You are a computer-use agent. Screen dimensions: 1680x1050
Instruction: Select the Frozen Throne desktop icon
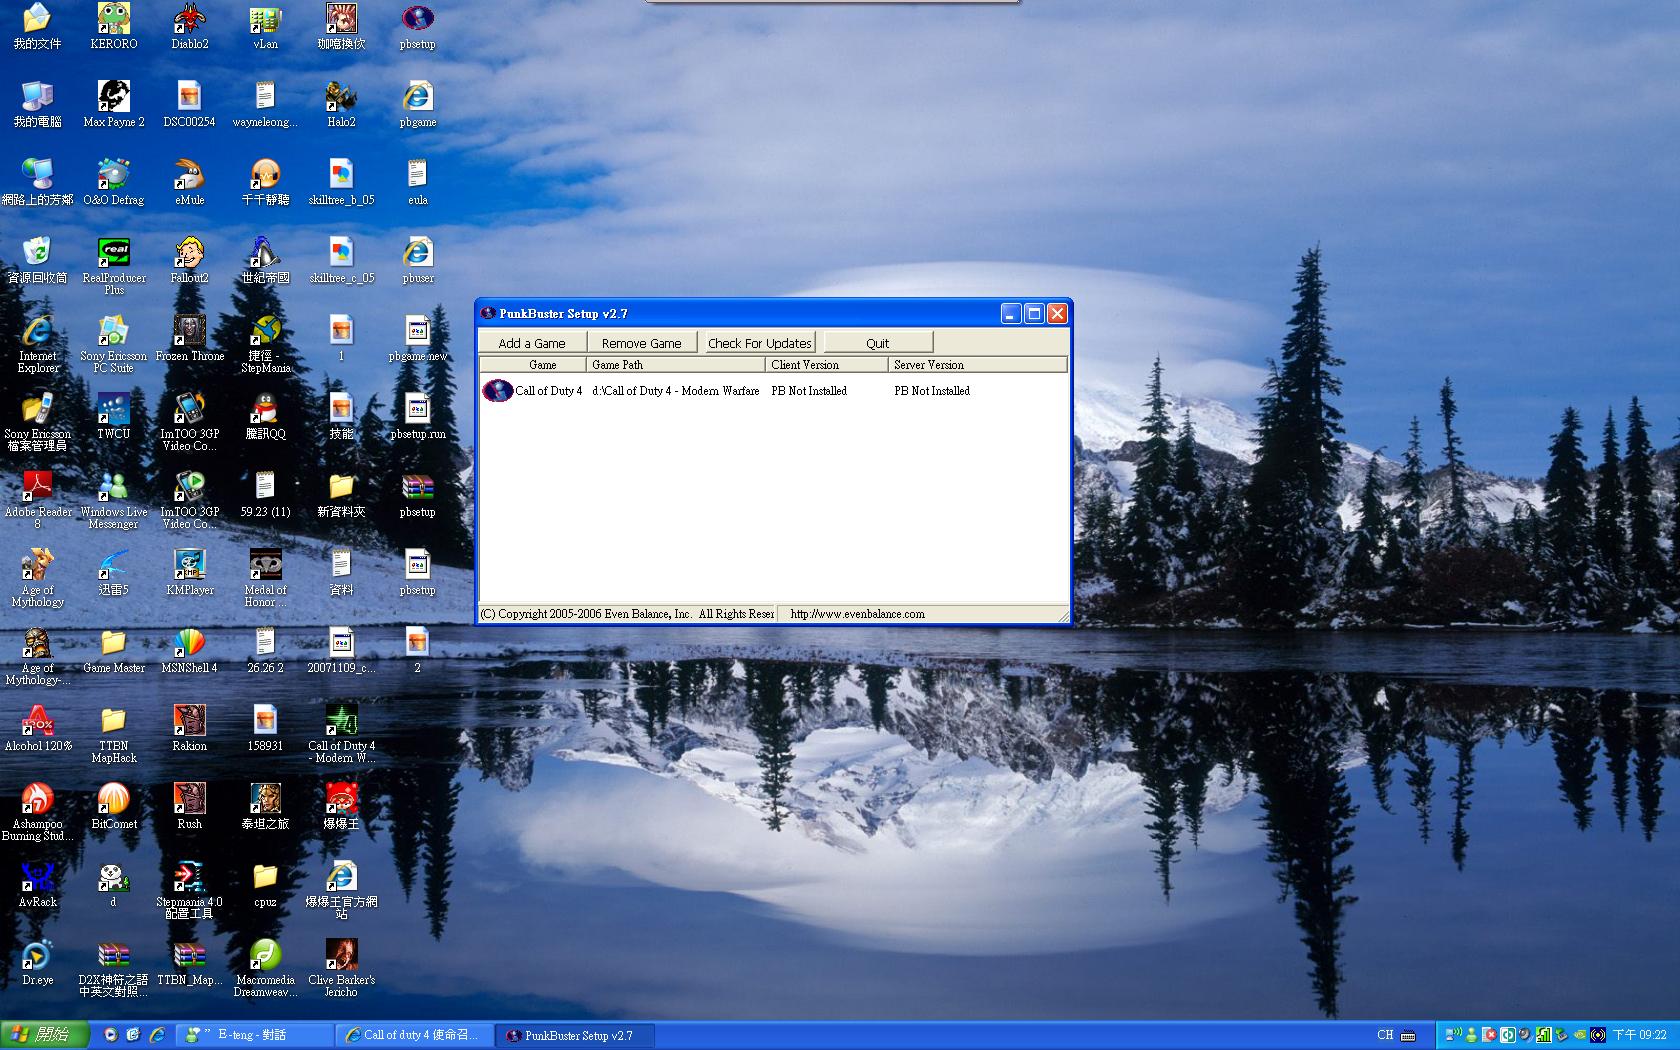pos(189,331)
